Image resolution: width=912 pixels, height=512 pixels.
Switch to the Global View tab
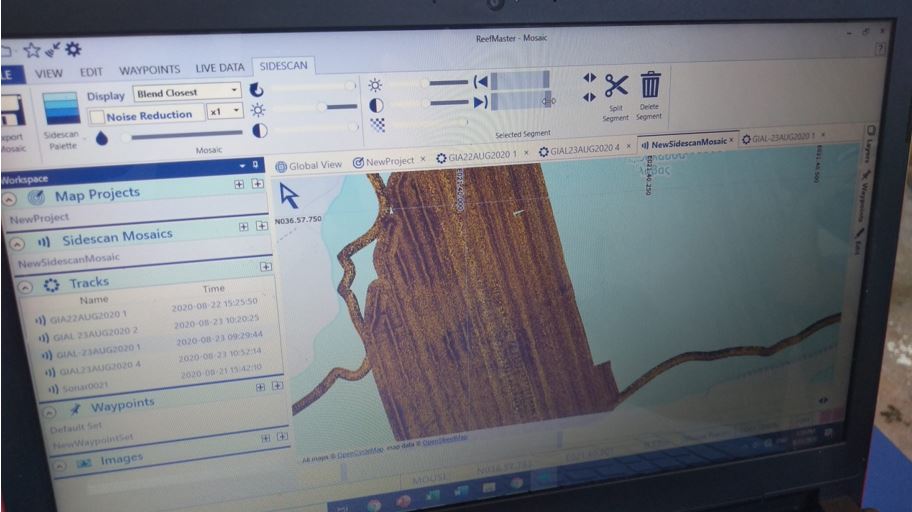308,165
